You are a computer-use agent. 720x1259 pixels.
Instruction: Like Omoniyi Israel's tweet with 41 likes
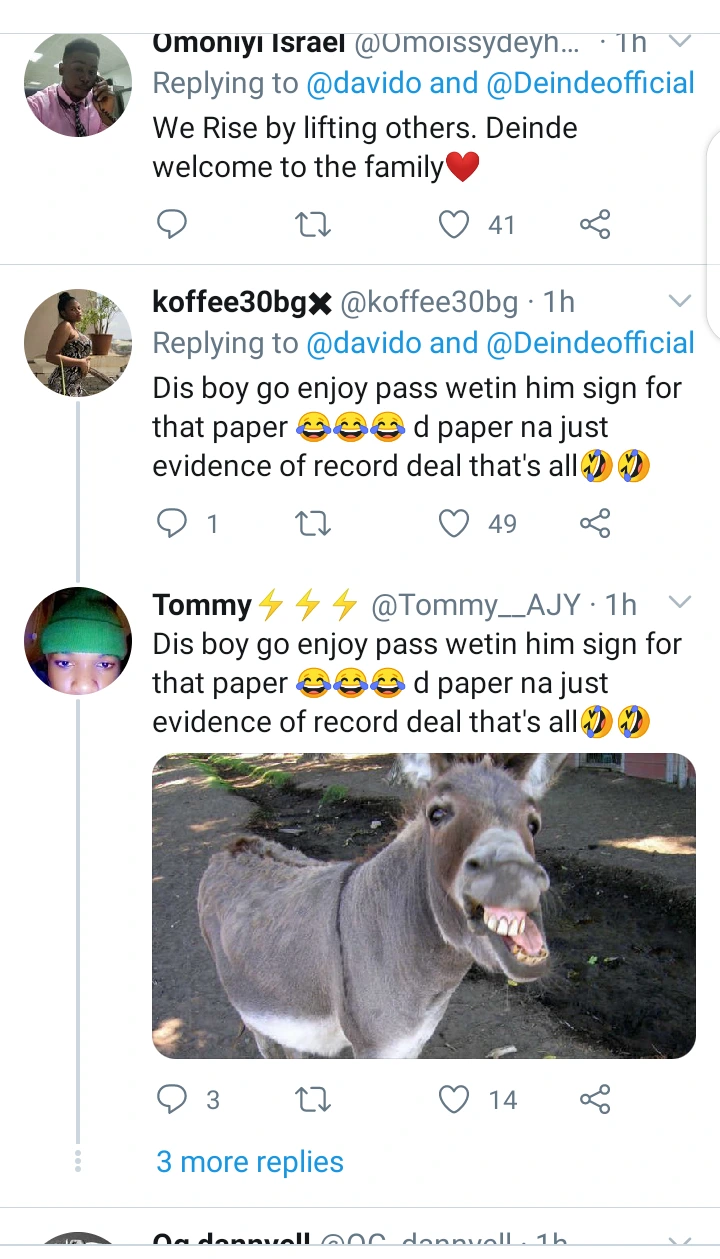tap(455, 225)
